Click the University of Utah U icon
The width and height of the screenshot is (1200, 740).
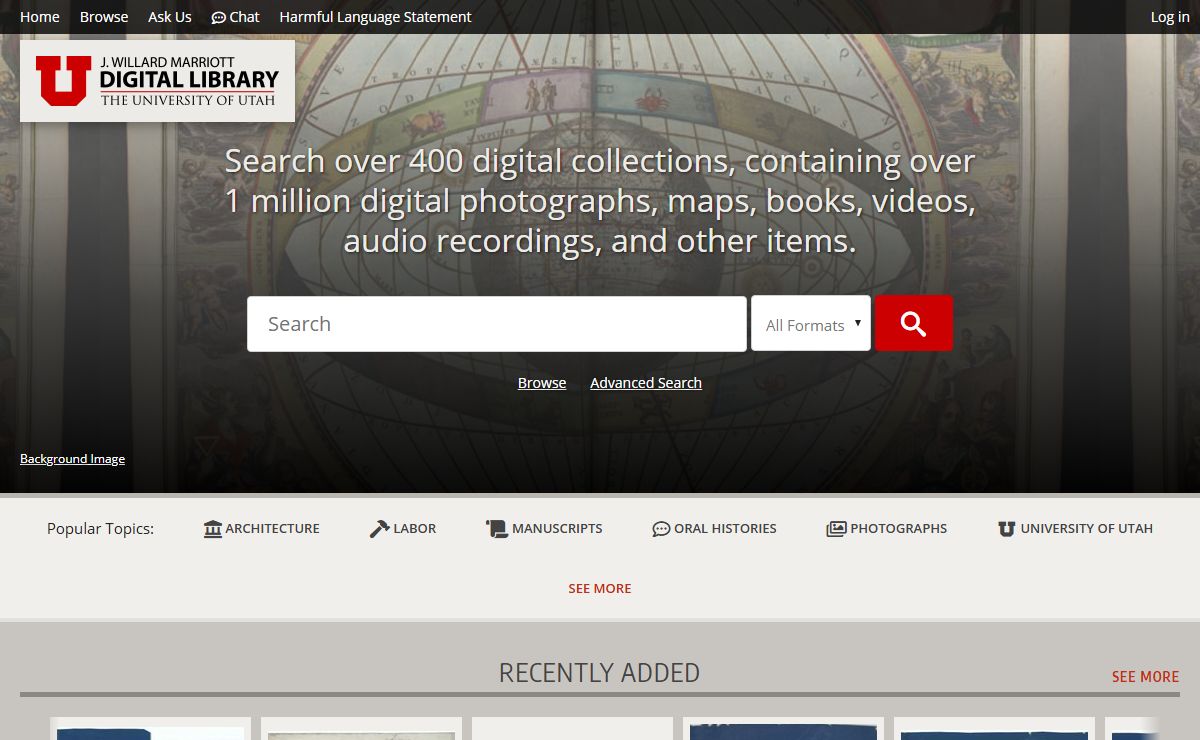click(1006, 529)
